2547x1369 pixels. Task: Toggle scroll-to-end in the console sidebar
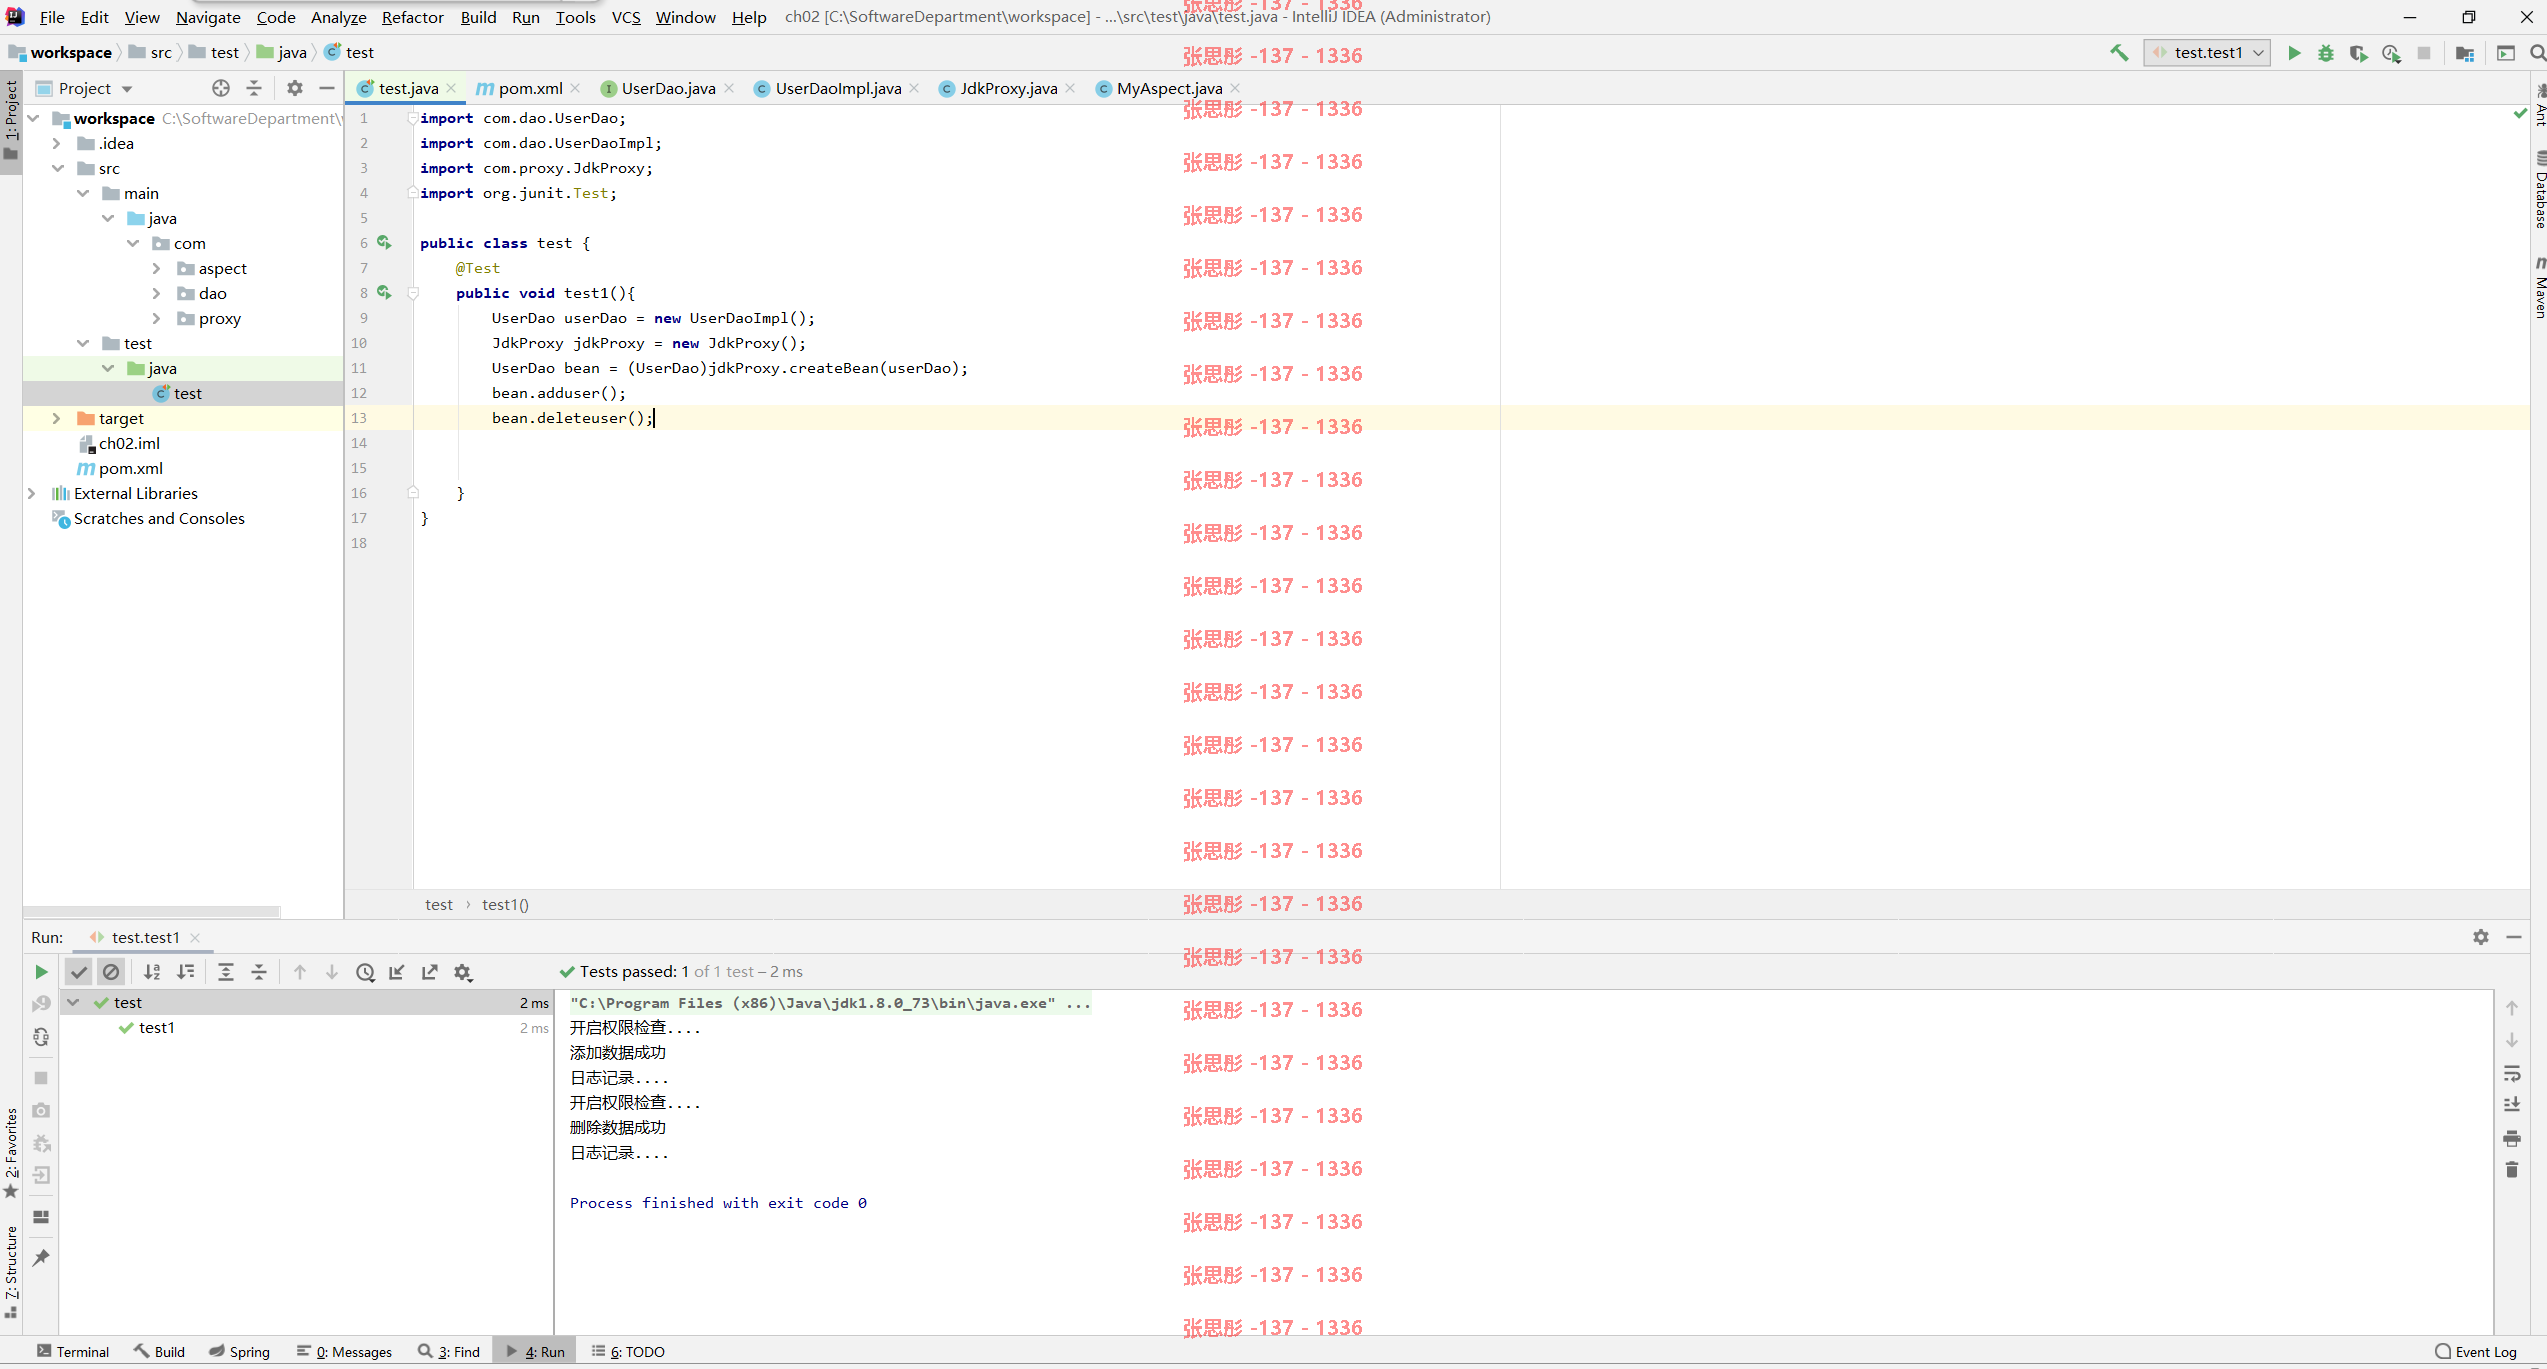2512,1105
